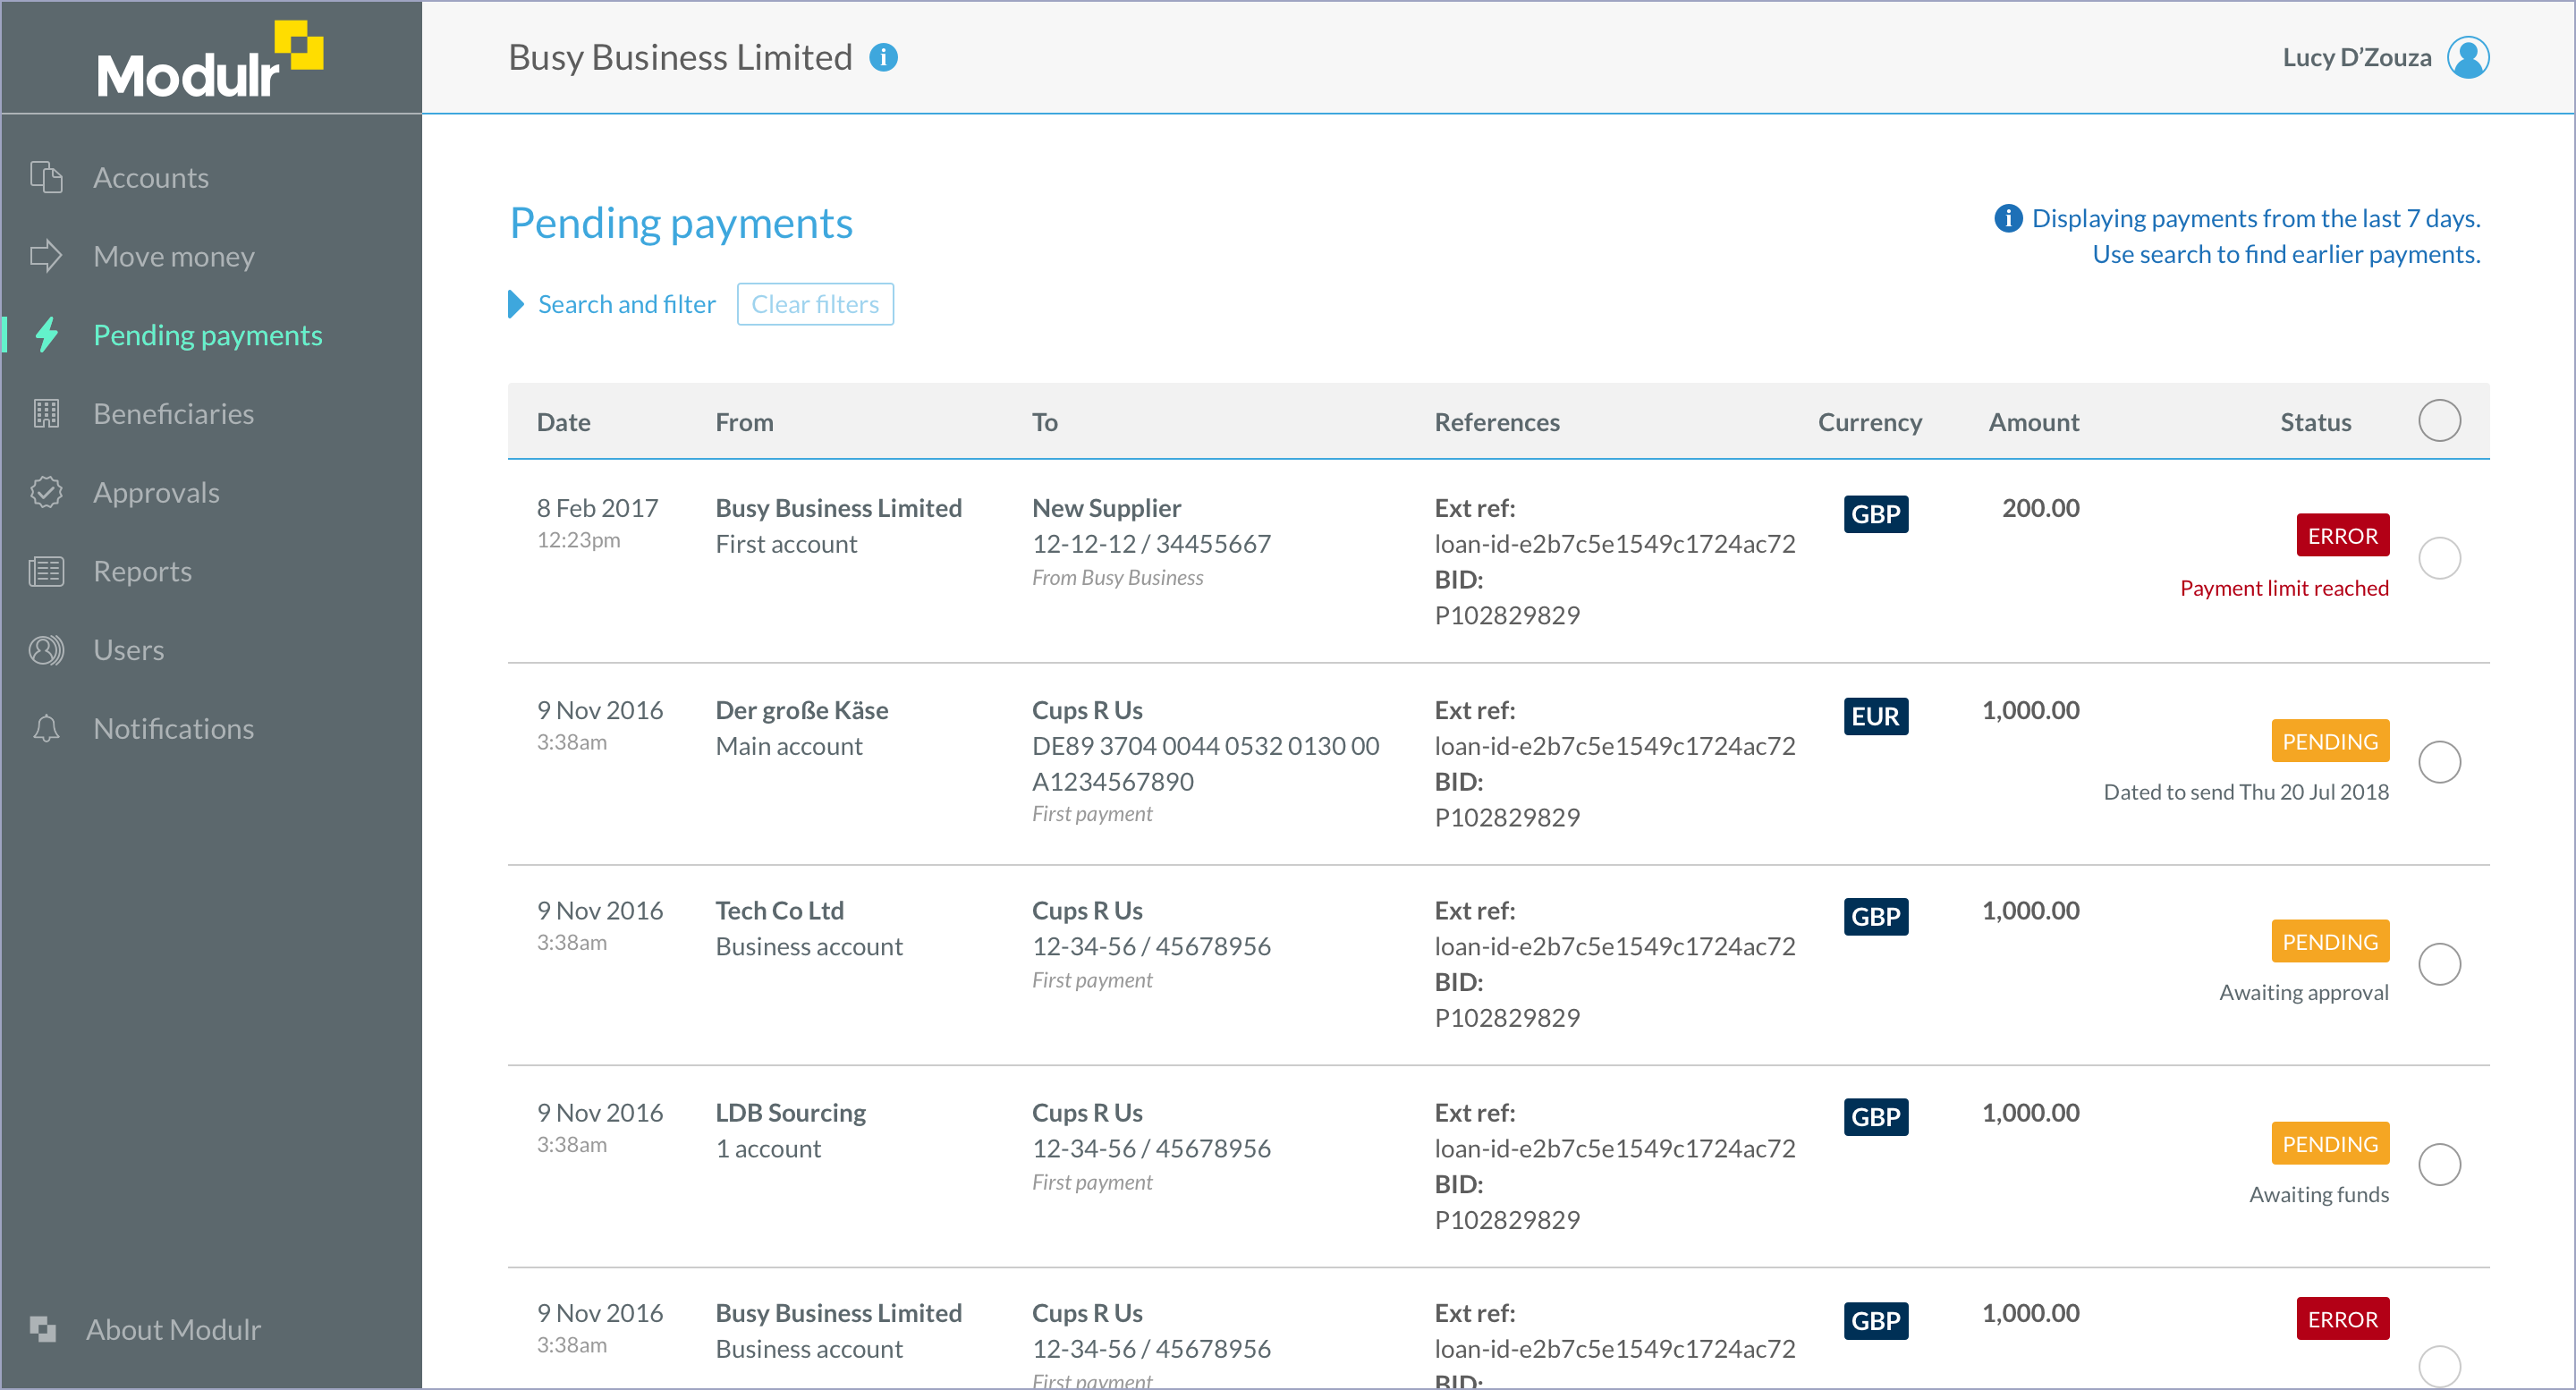
Task: Click Awaiting funds status text
Action: click(x=2319, y=1194)
